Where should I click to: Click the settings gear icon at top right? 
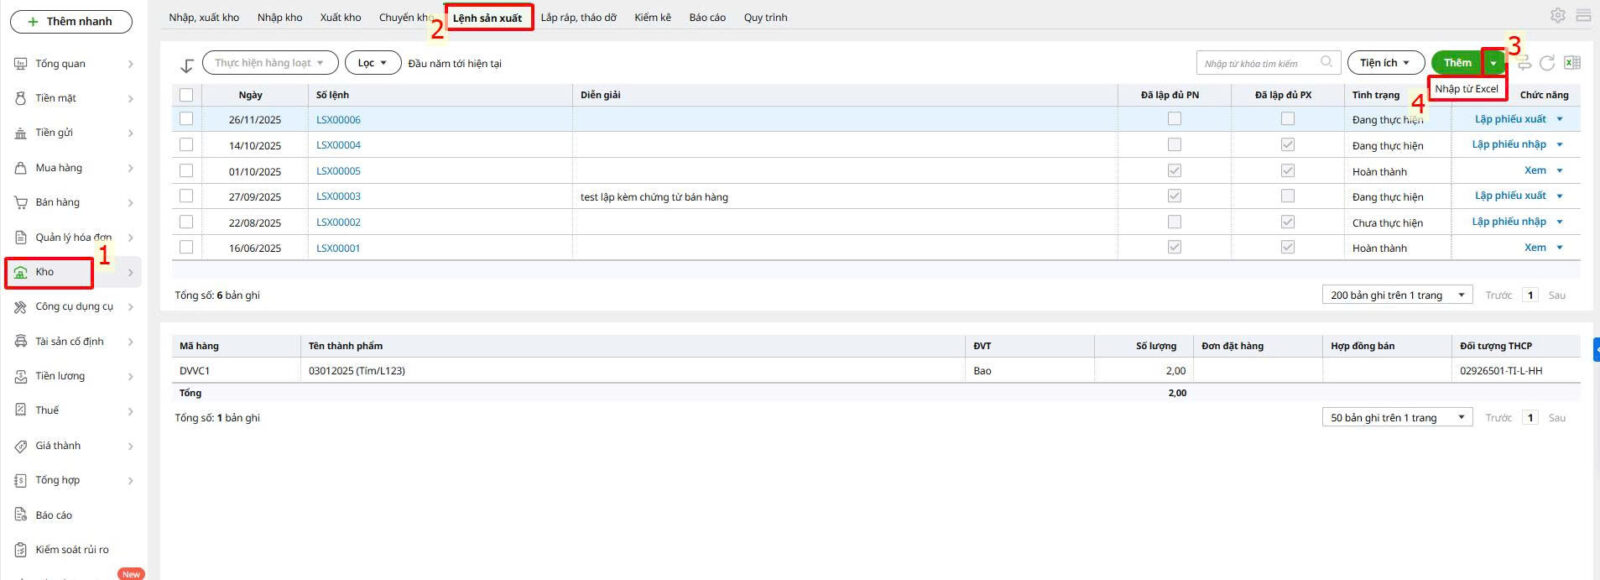[1557, 16]
